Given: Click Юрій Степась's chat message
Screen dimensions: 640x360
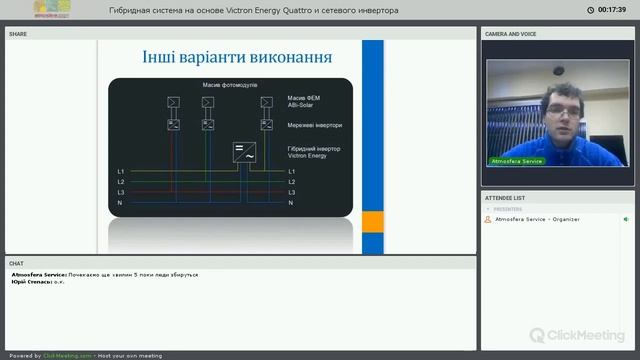Looking at the screenshot, I should [x=38, y=282].
